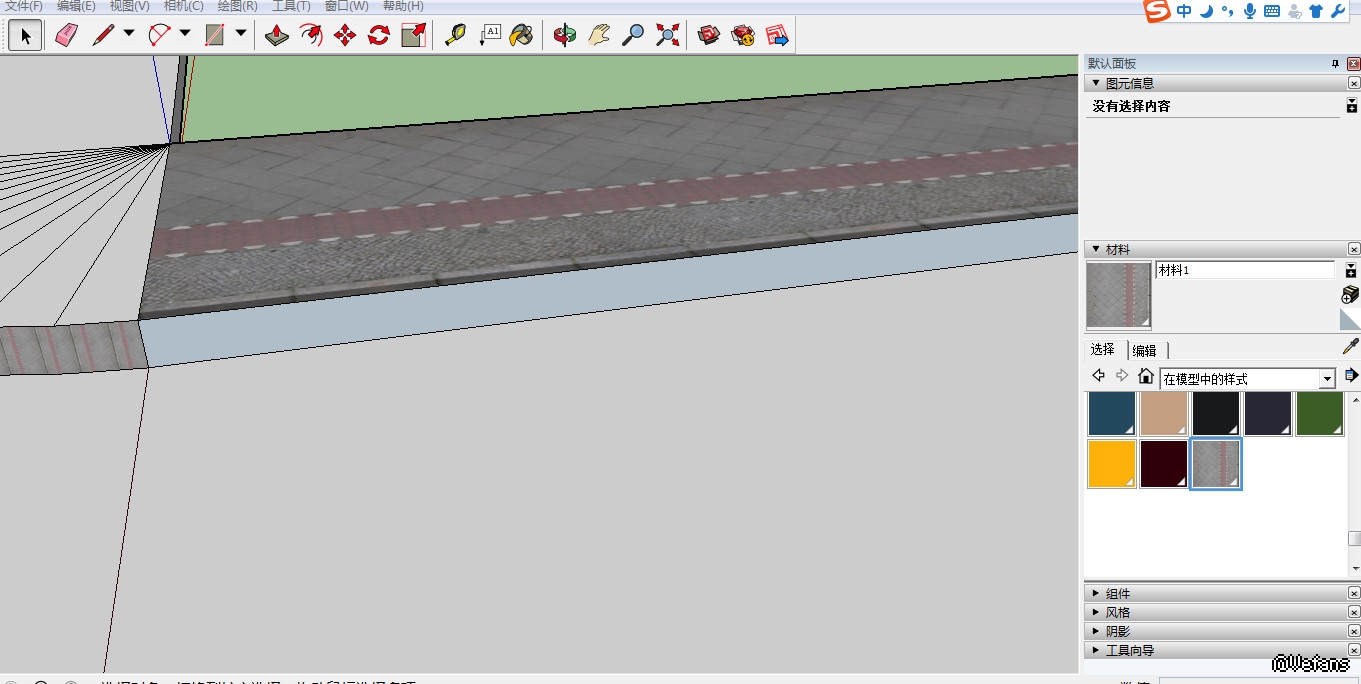Screen dimensions: 1361x684
Task: Open the line tool dropdown arrow
Action: (129, 34)
